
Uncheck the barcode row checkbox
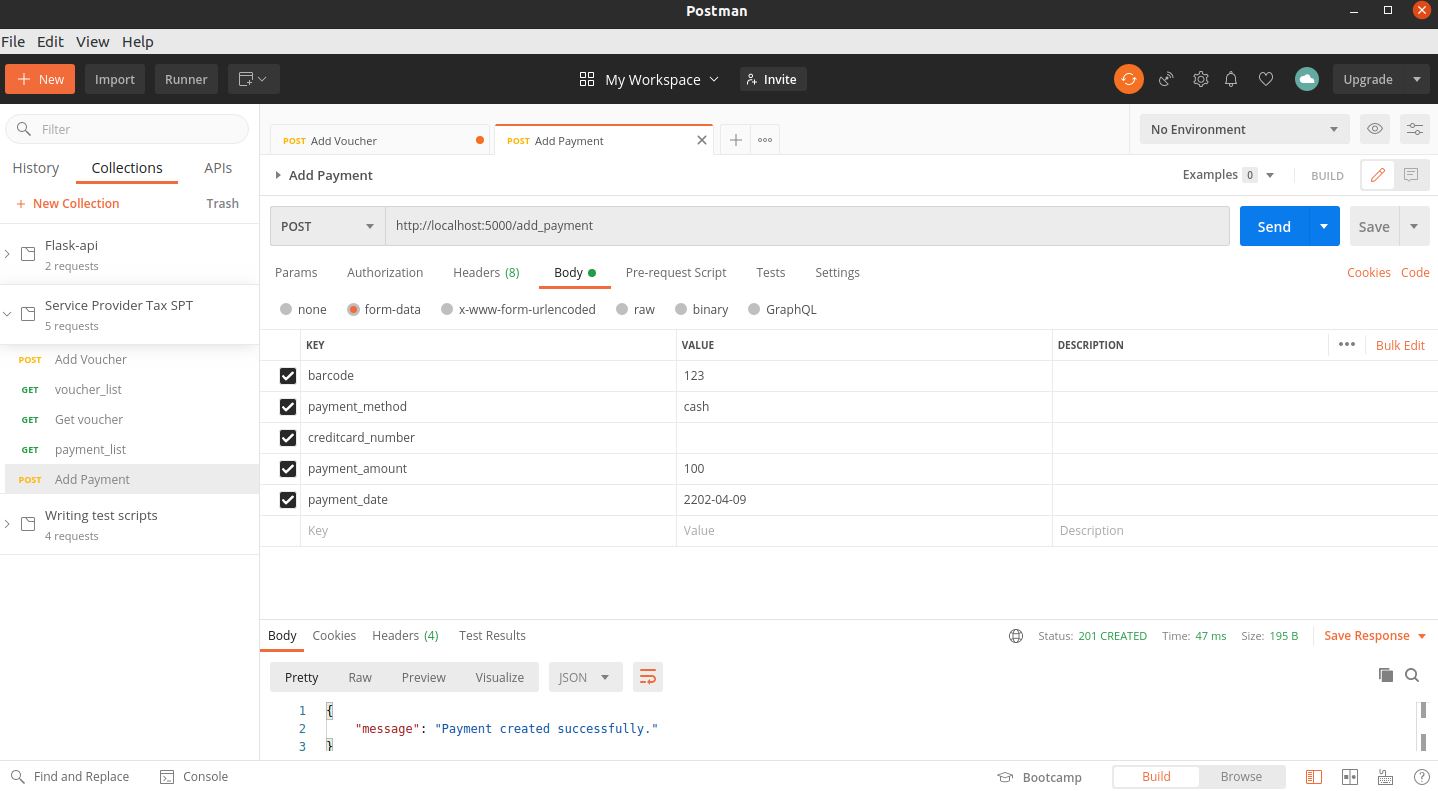point(288,376)
